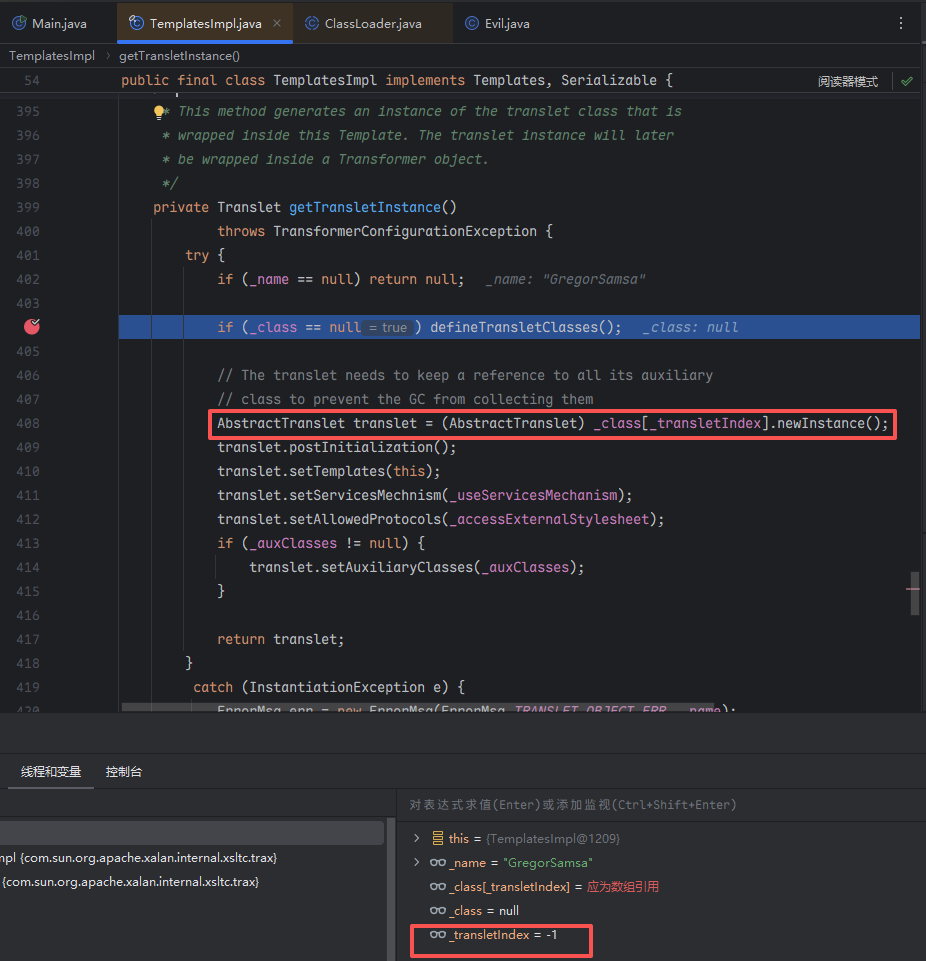Close the TemplatesImpl.java tab
The width and height of the screenshot is (926, 961).
(x=277, y=23)
